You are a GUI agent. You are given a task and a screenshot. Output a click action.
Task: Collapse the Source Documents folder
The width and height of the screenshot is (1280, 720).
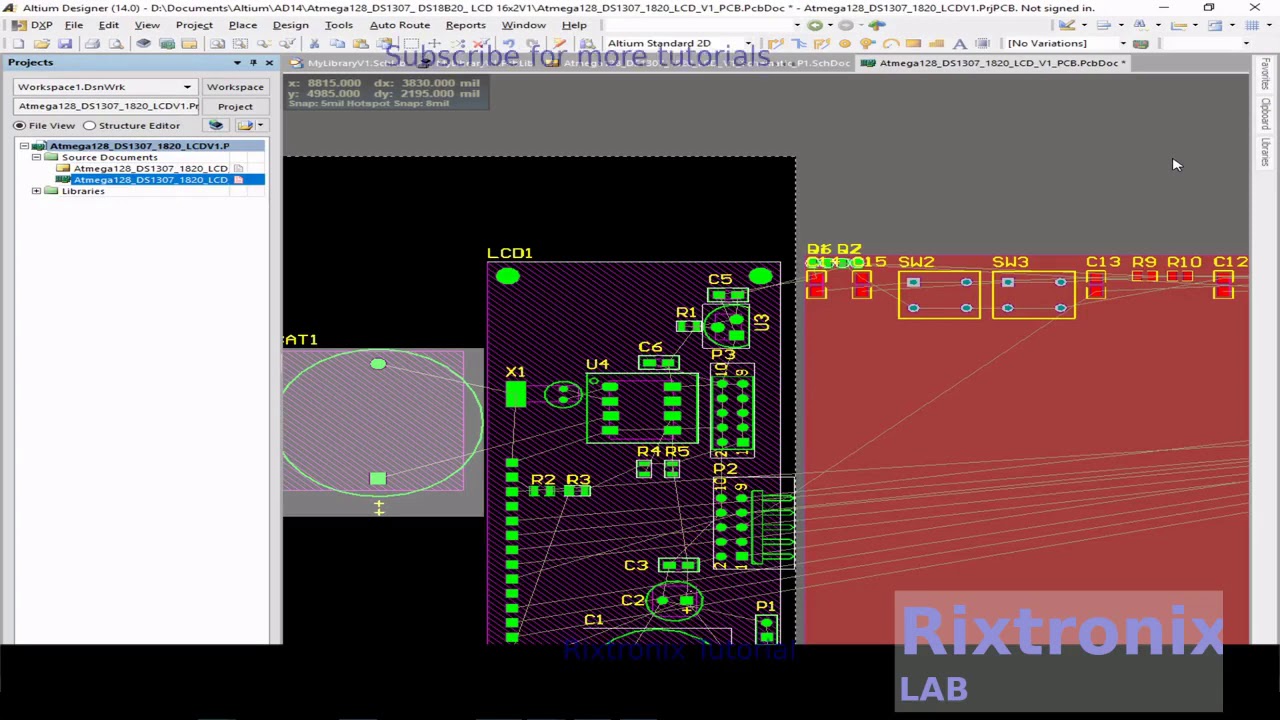pos(36,157)
